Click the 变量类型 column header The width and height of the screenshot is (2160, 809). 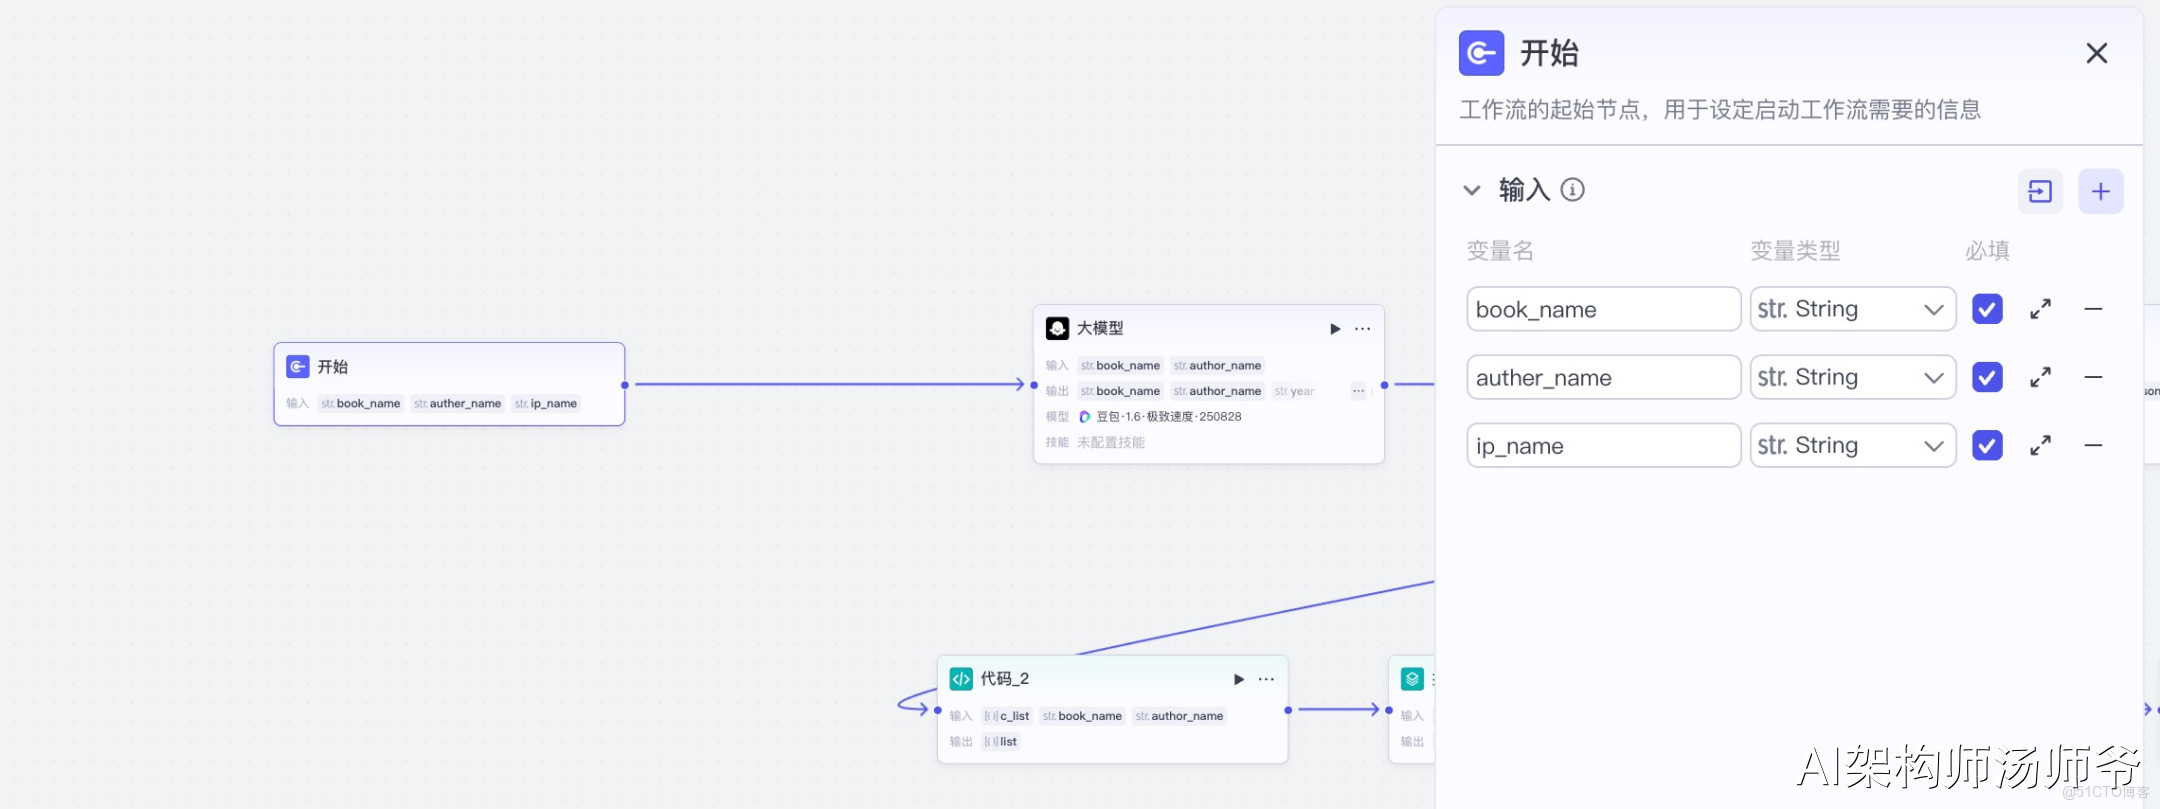point(1796,251)
